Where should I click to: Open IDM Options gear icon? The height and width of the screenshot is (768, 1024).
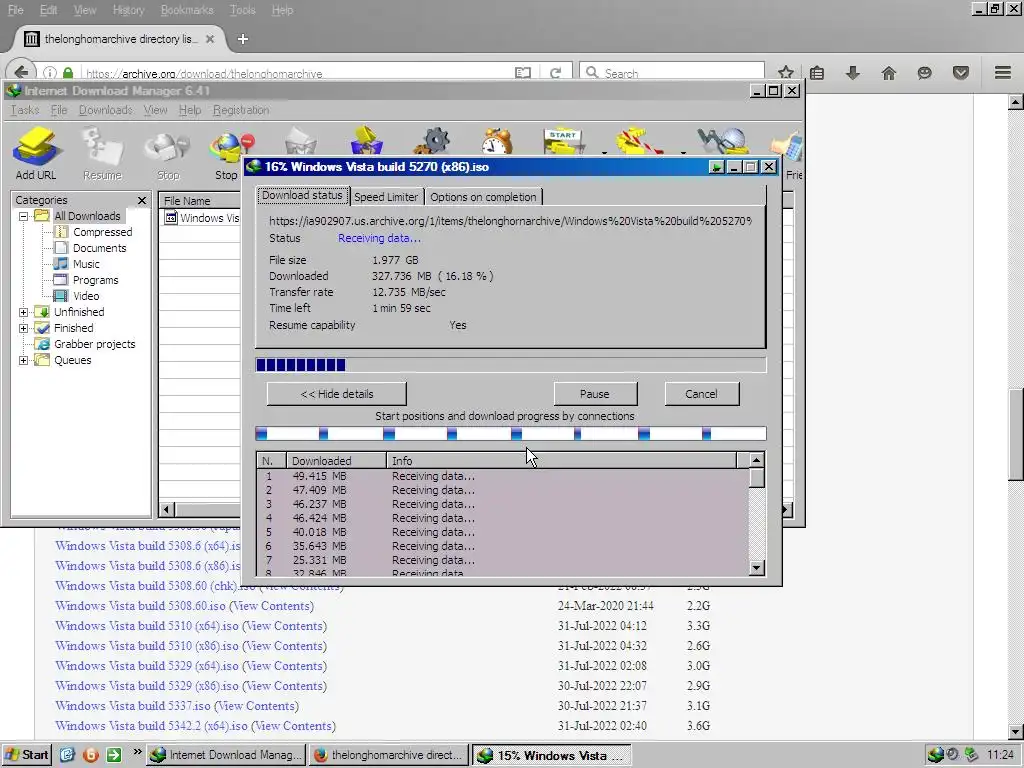[x=434, y=140]
